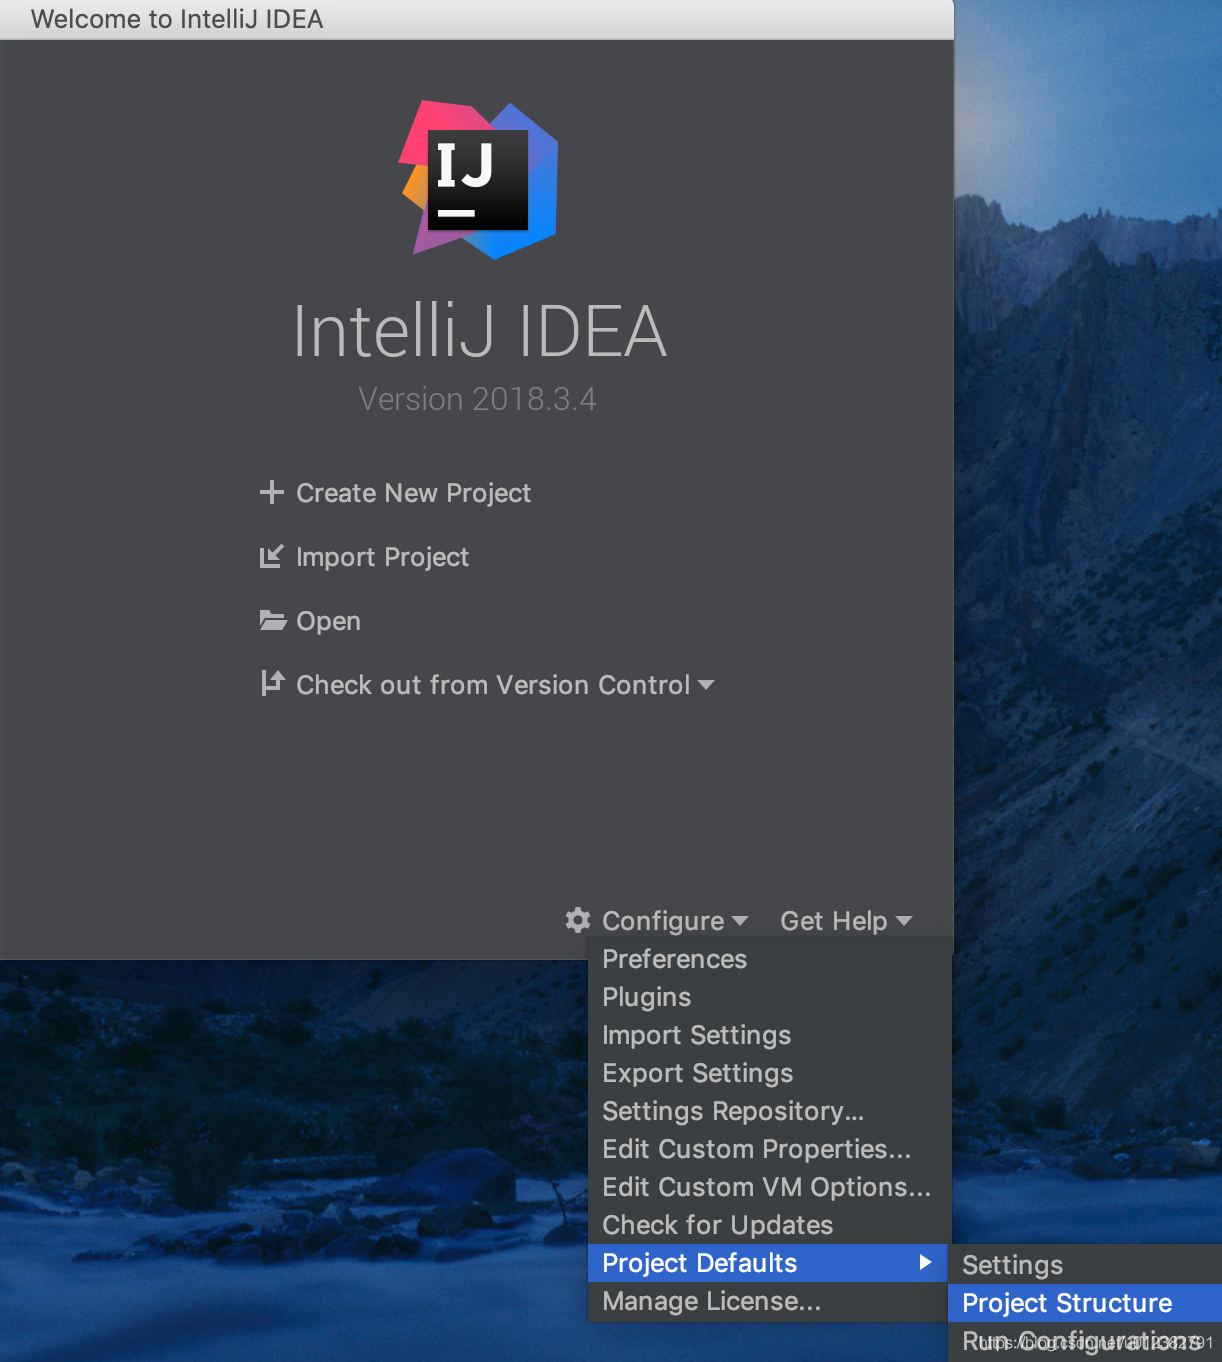Expand the Check out from Version Control dropdown
1222x1362 pixels.
[706, 684]
